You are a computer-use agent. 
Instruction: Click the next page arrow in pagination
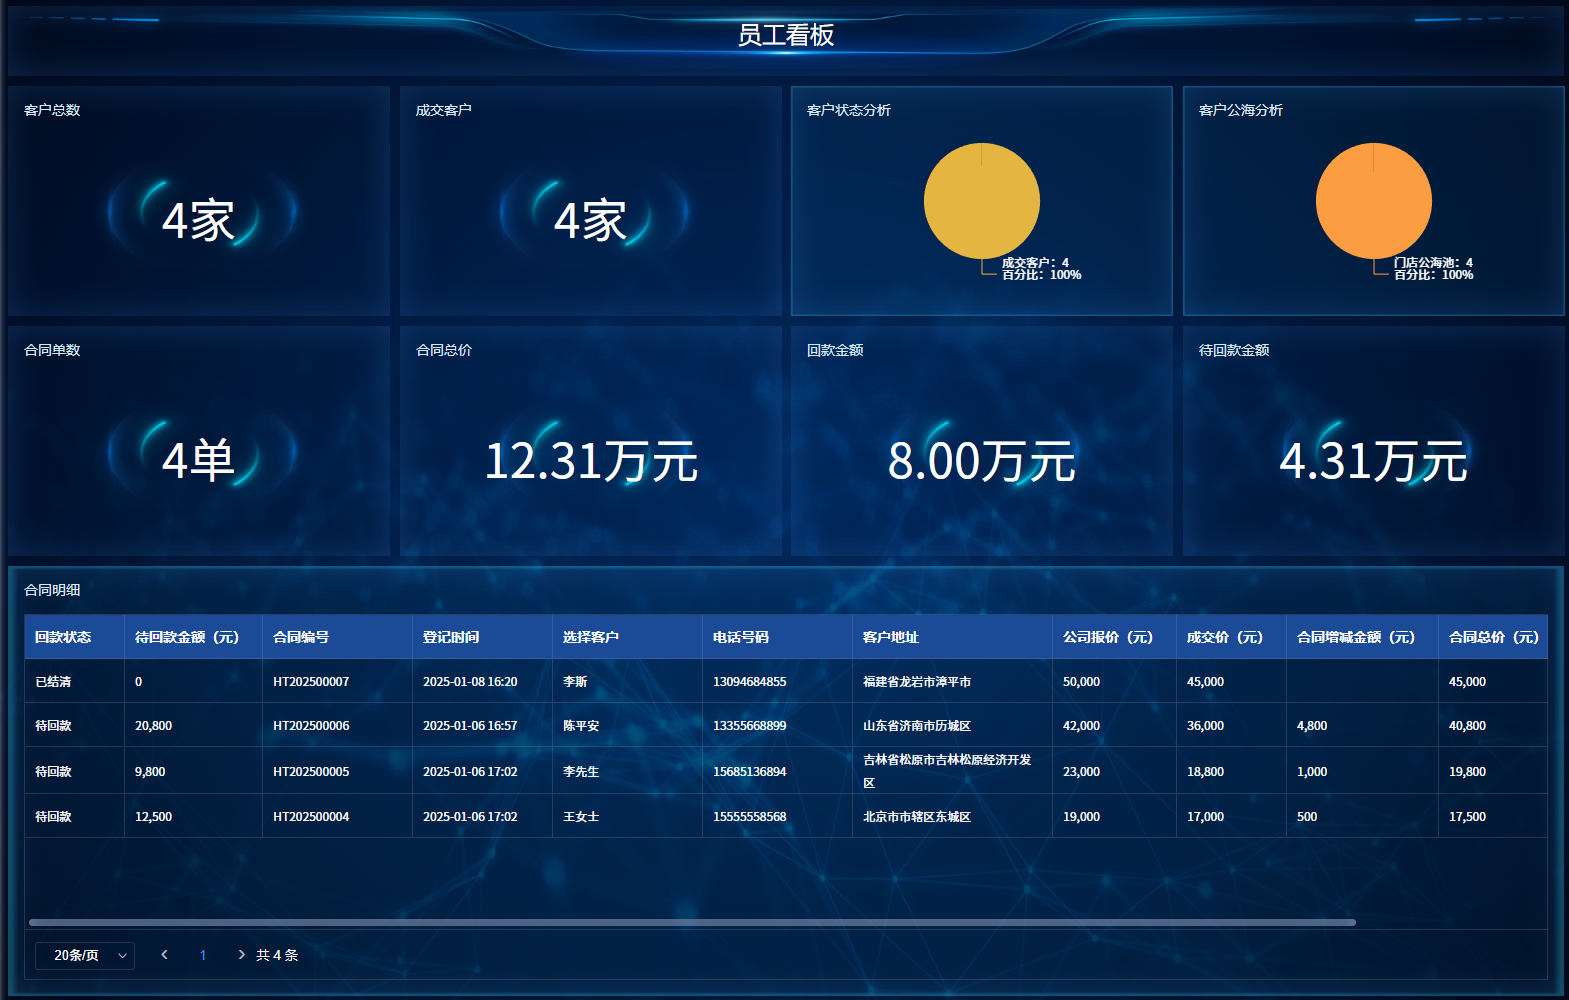click(x=241, y=955)
